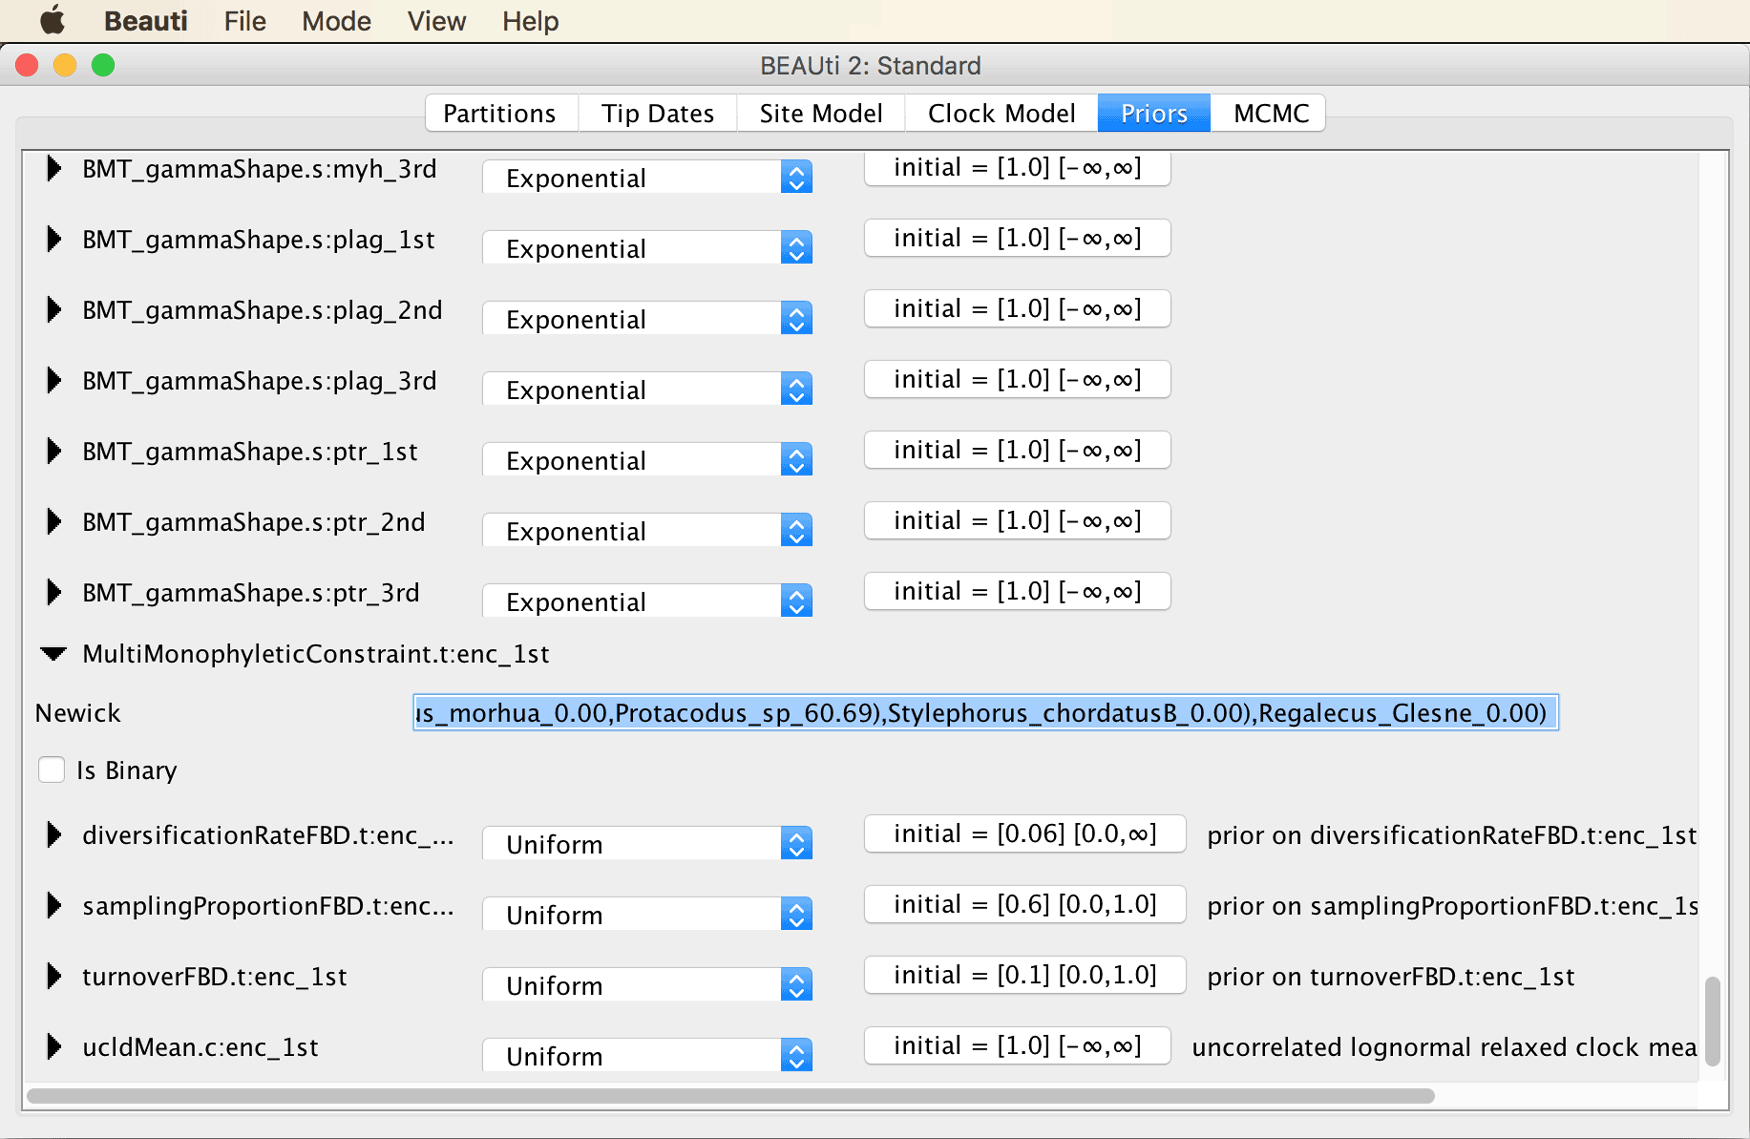Click initial value button for ptr_3rd gammaShape
The image size is (1750, 1139).
click(x=1017, y=591)
